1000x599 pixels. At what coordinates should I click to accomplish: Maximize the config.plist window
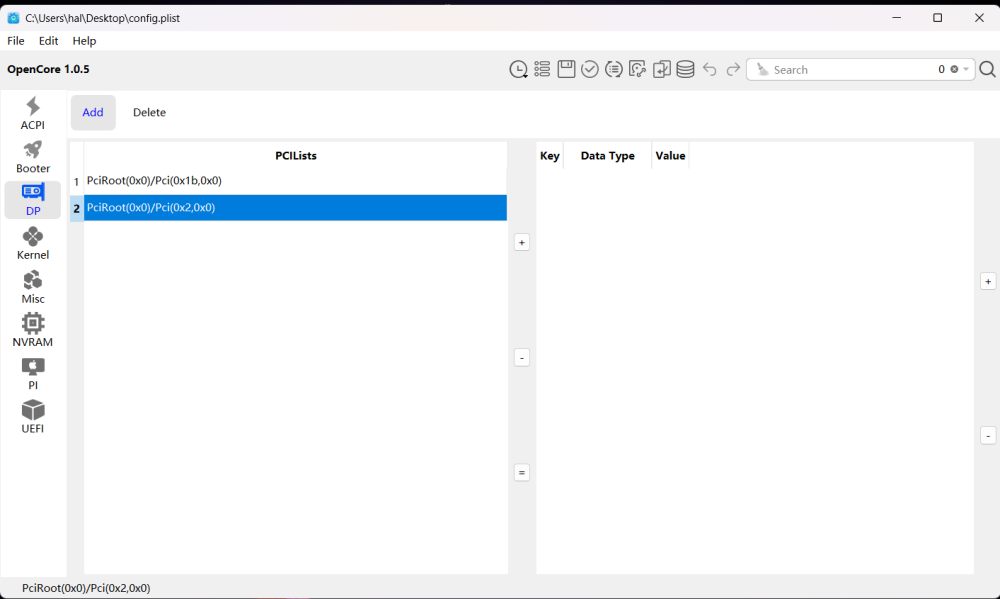coord(938,18)
